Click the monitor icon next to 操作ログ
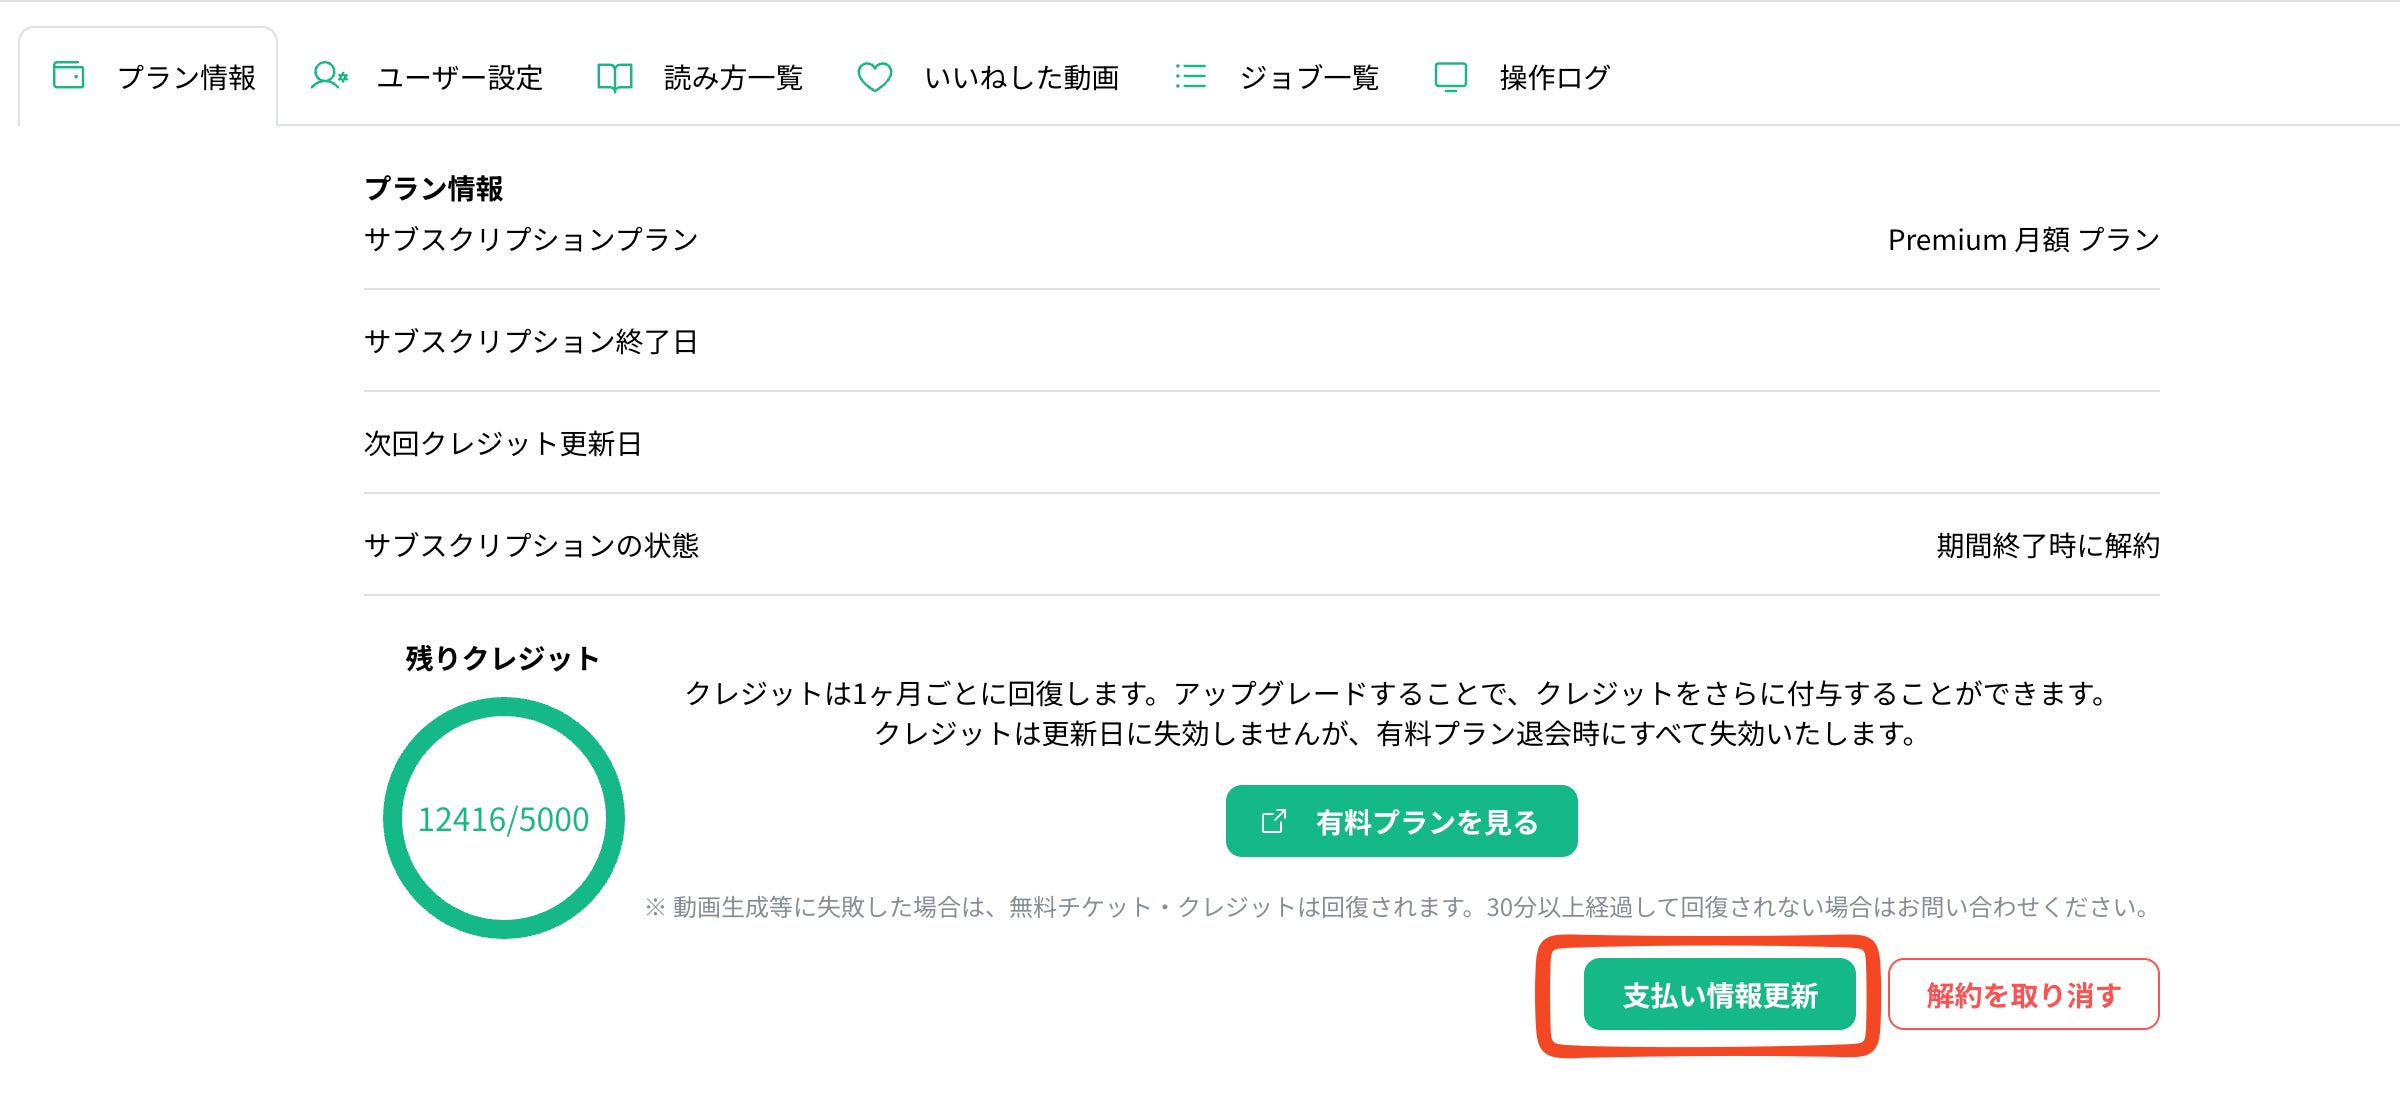The width and height of the screenshot is (2400, 1110). click(1451, 75)
